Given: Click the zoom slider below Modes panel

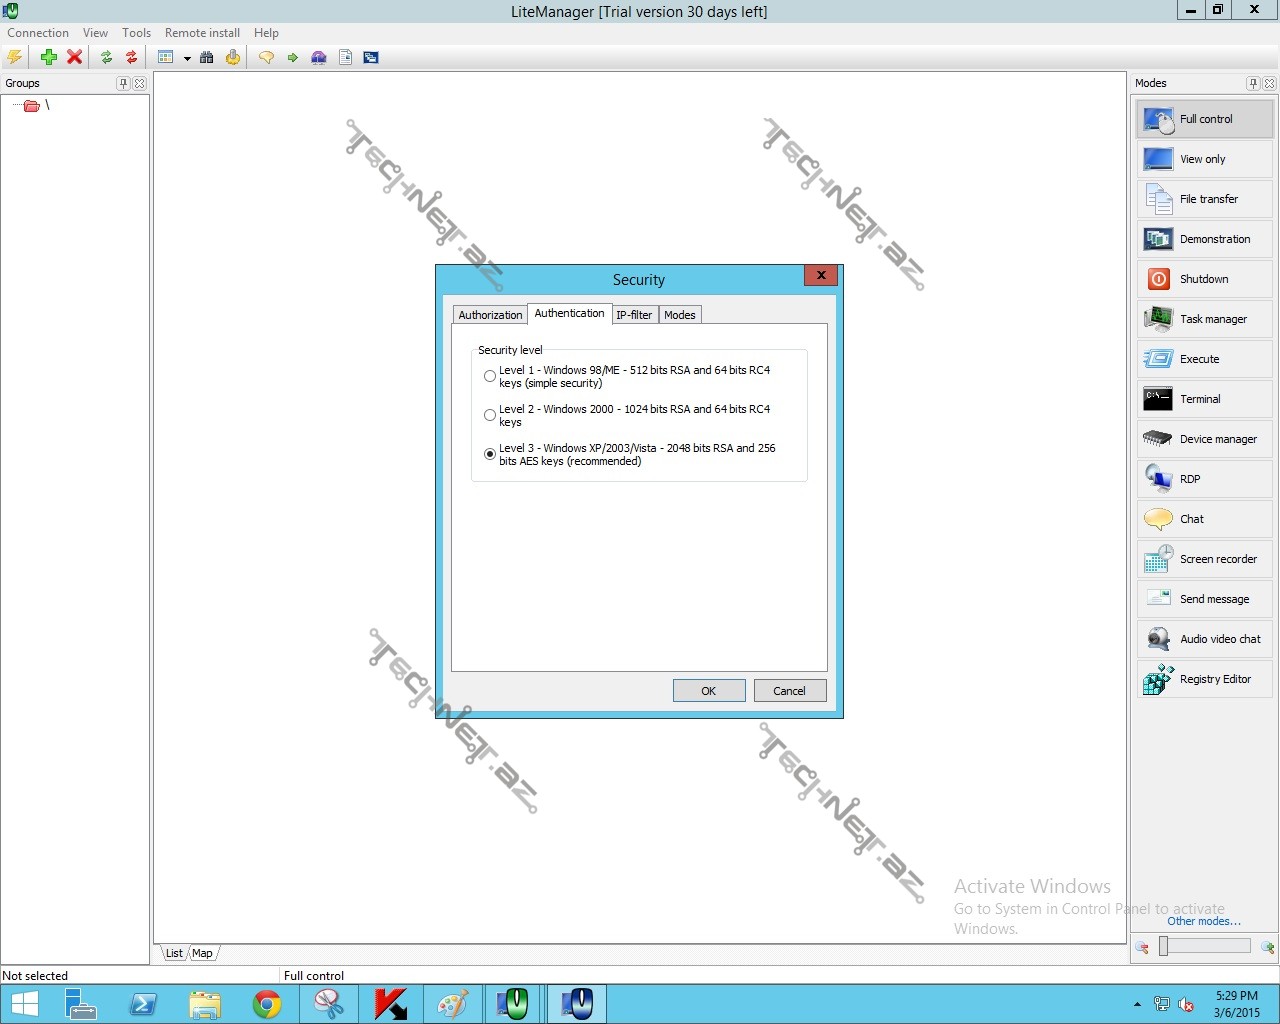Looking at the screenshot, I should click(1164, 946).
